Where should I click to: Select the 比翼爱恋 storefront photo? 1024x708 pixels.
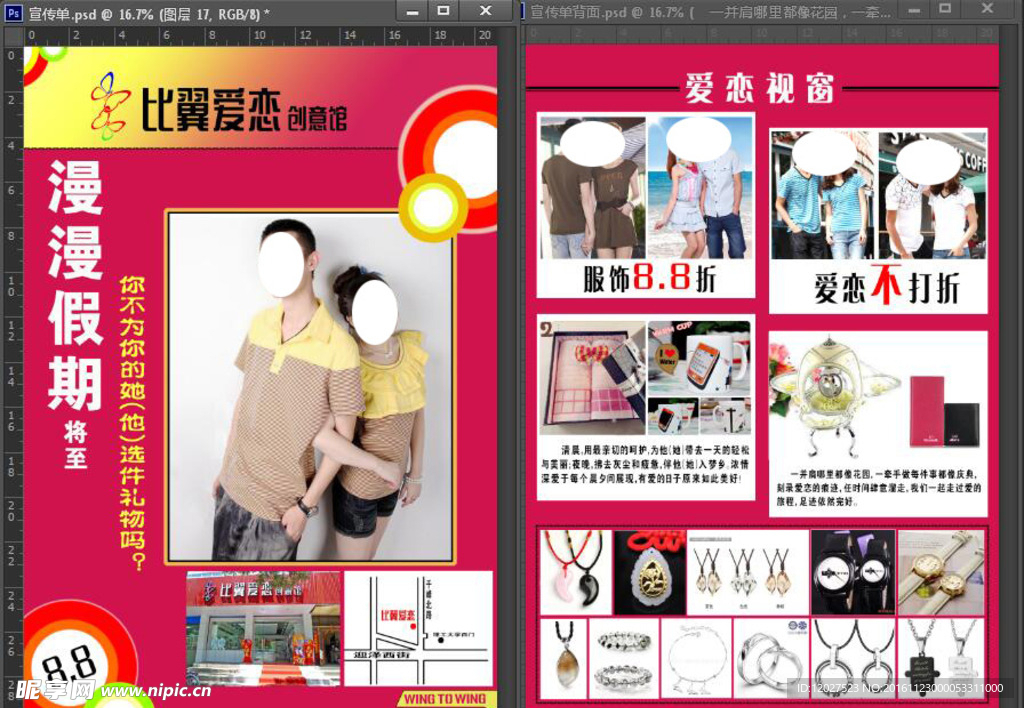263,628
